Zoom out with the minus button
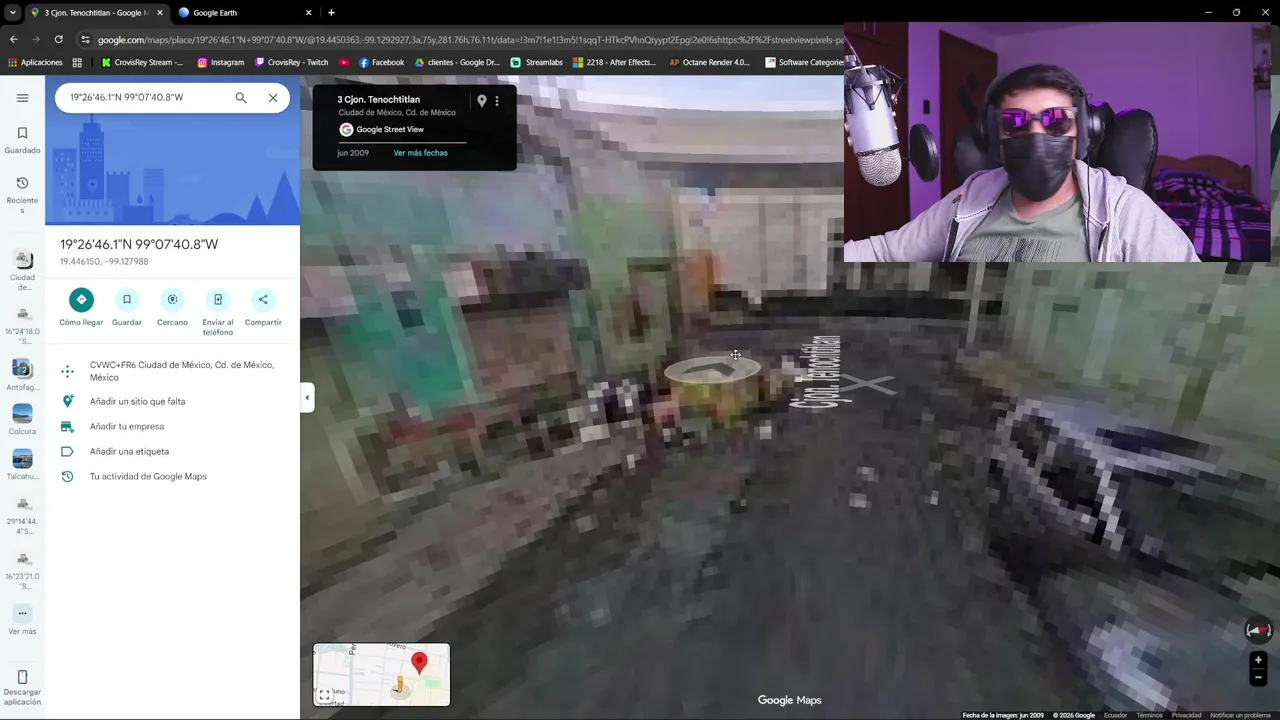Image resolution: width=1280 pixels, height=720 pixels. [x=1258, y=677]
